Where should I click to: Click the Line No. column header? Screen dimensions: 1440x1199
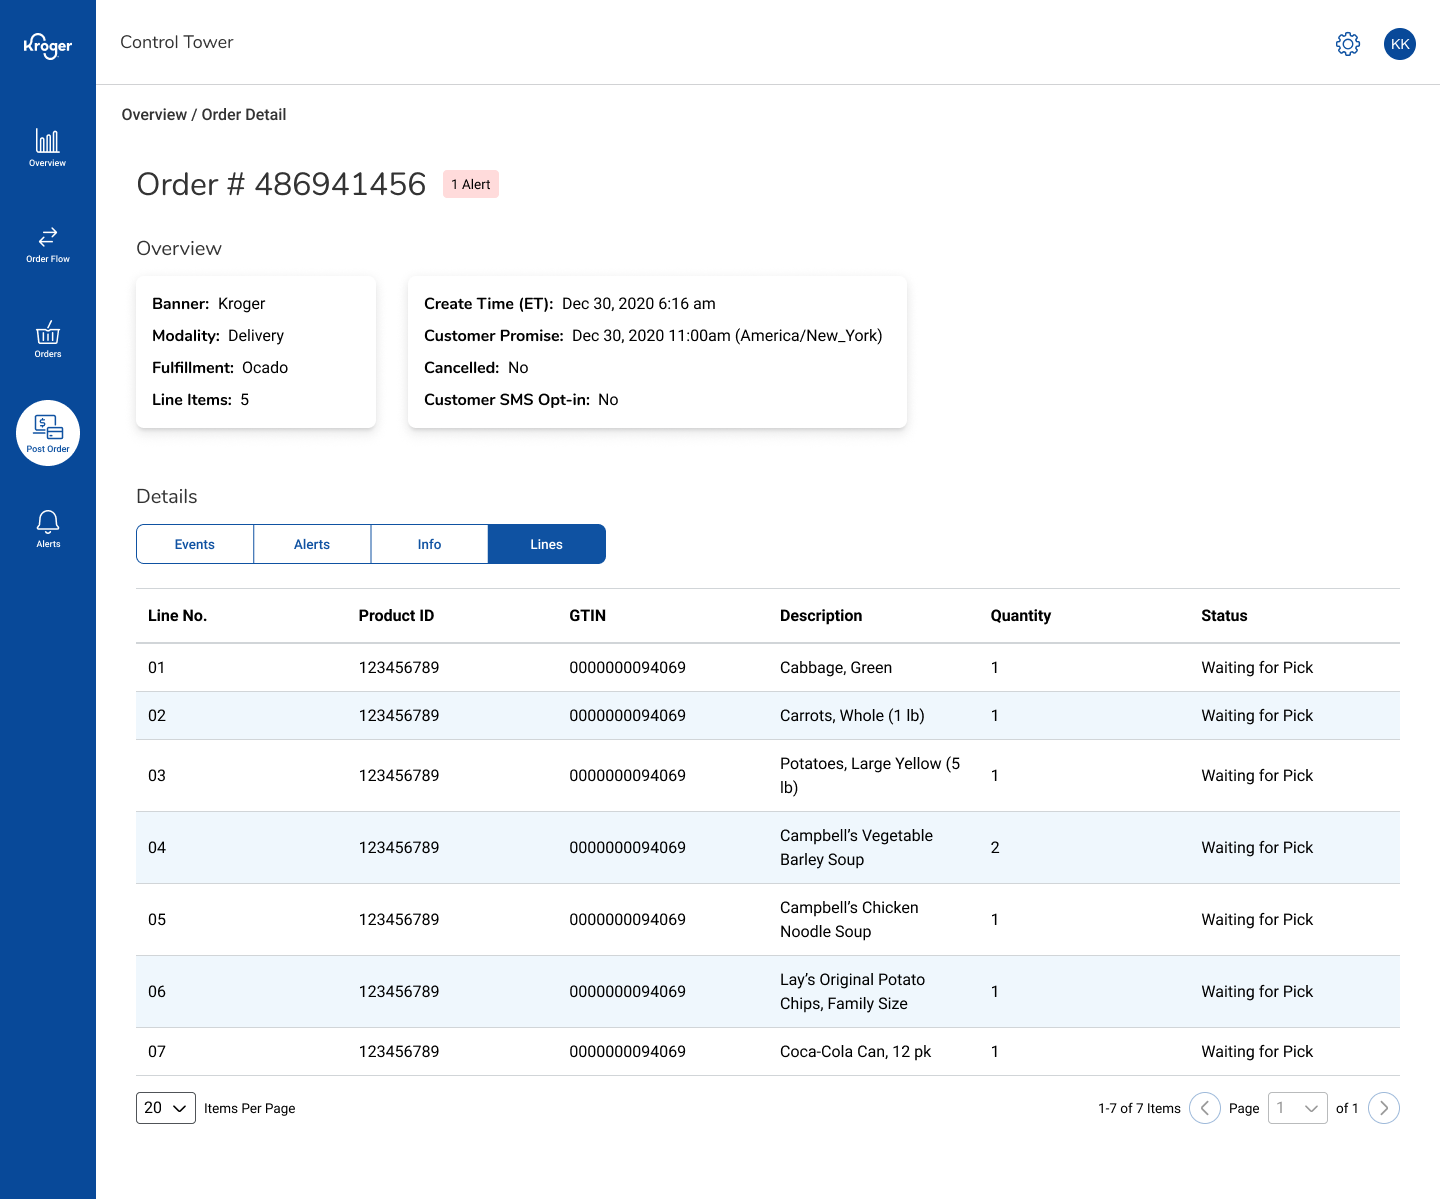point(178,616)
